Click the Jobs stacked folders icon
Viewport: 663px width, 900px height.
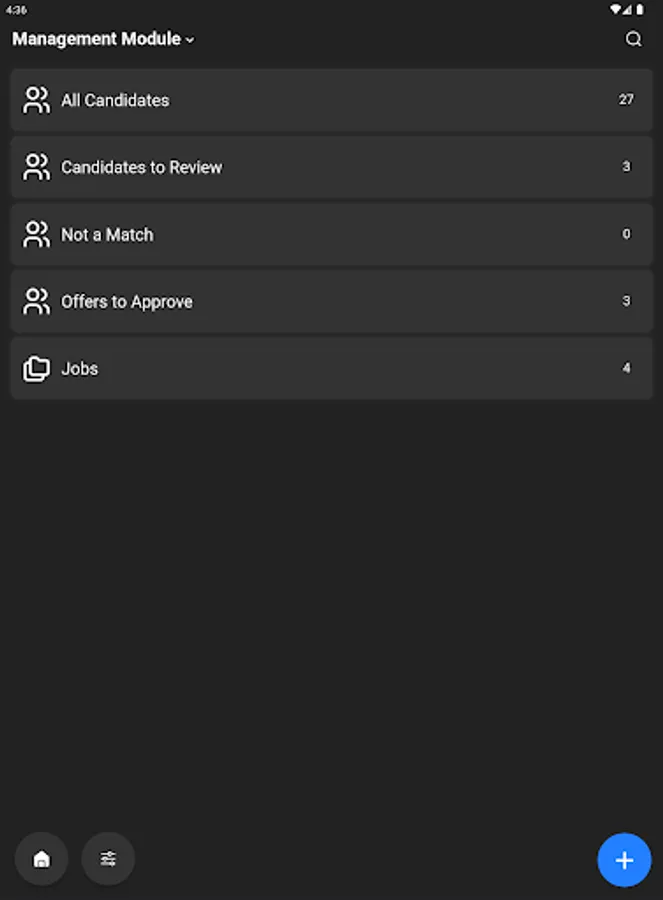37,369
